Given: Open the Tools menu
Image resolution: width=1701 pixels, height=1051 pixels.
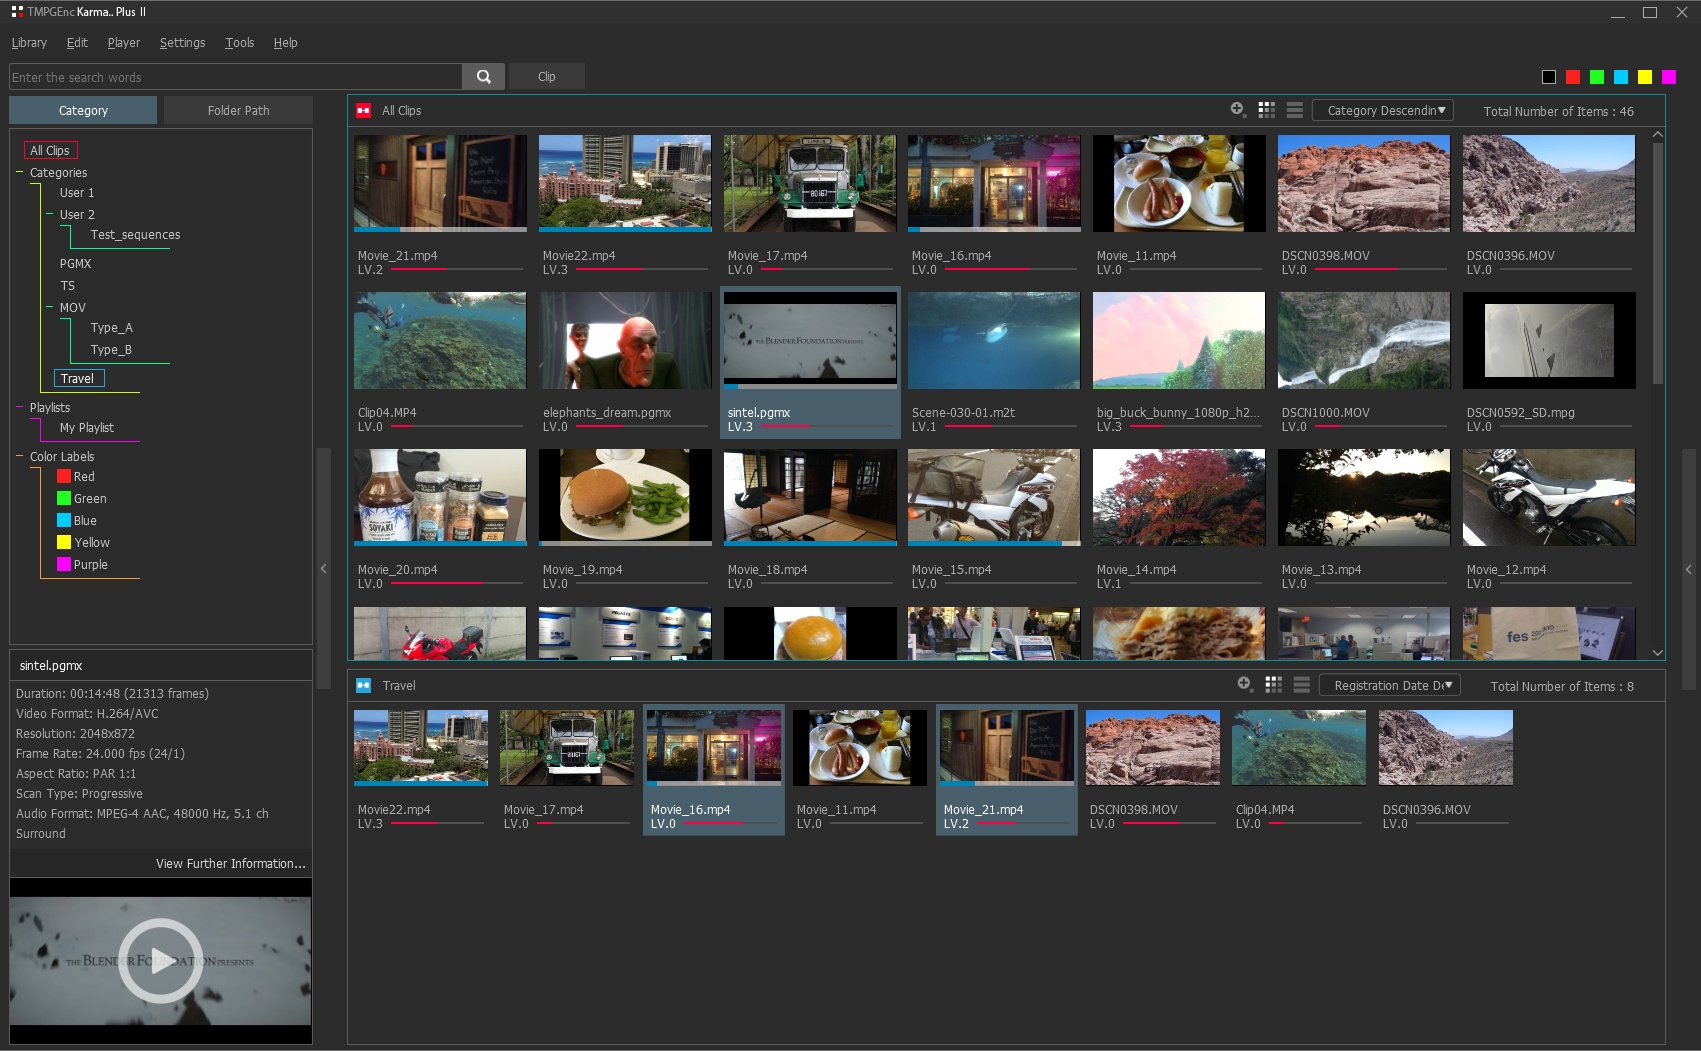Looking at the screenshot, I should pos(240,43).
